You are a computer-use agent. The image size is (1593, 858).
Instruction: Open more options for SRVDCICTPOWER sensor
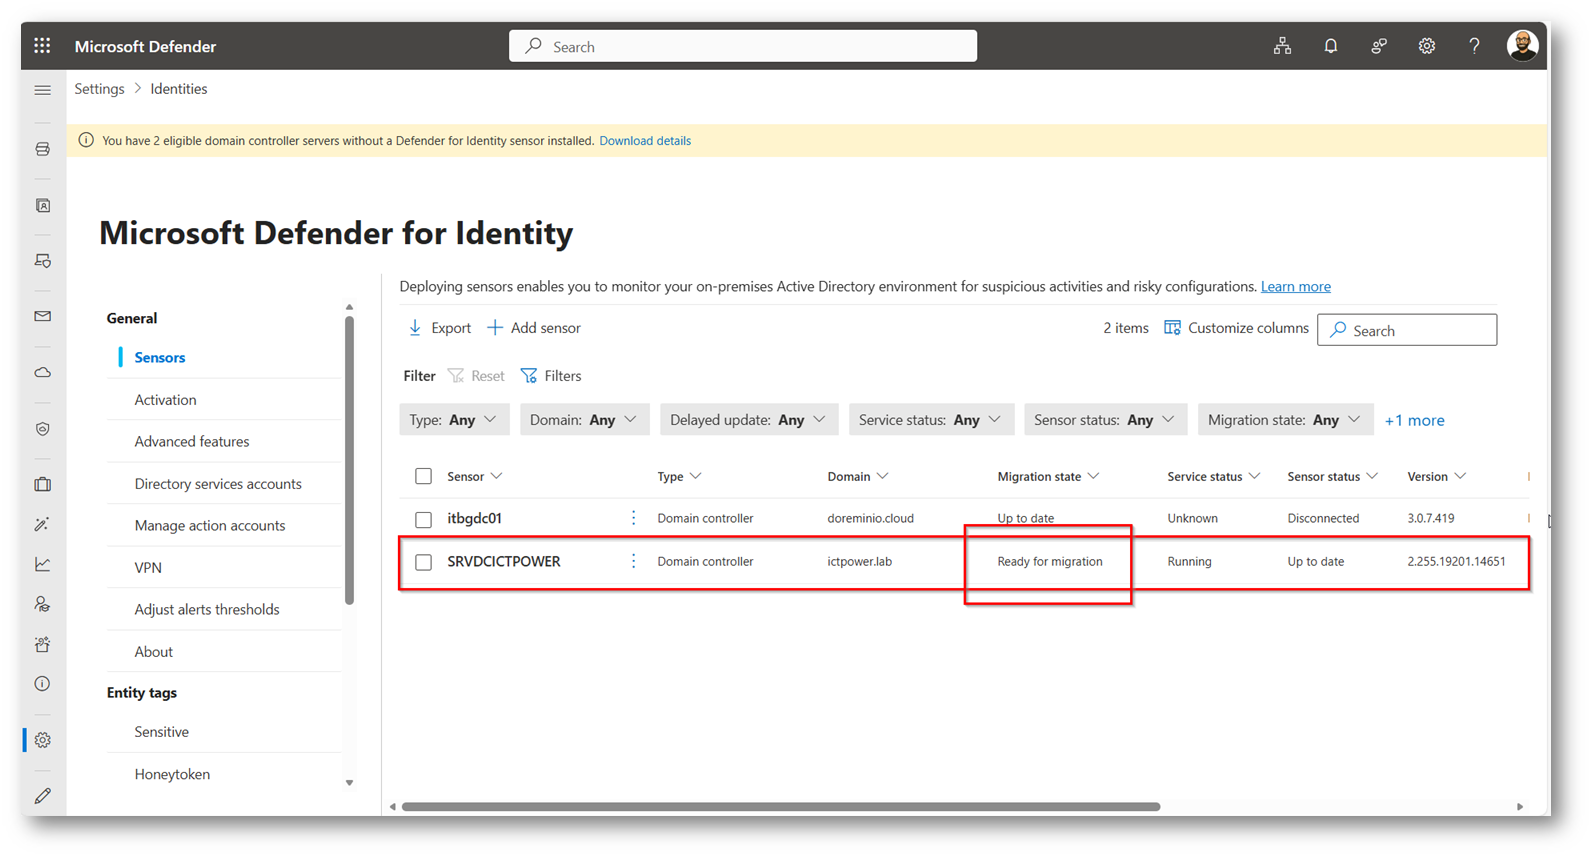pyautogui.click(x=633, y=561)
